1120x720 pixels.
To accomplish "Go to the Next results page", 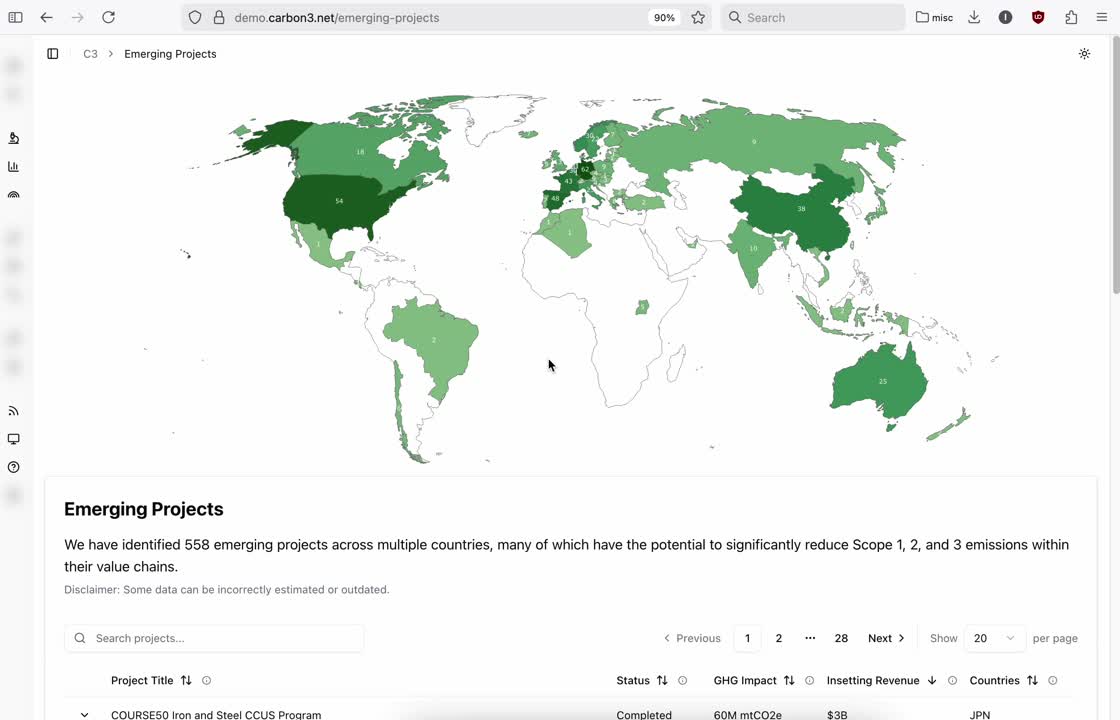I will pyautogui.click(x=886, y=638).
